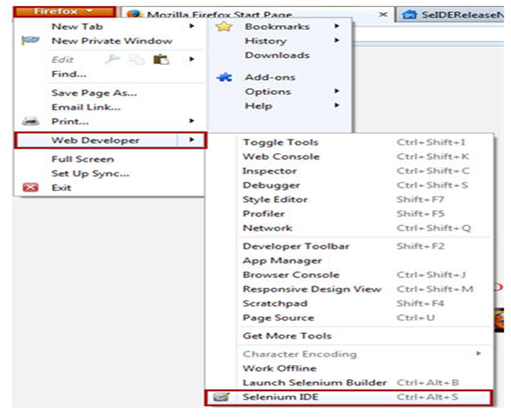Select Help menu entry
This screenshot has height=420, width=511.
click(279, 106)
